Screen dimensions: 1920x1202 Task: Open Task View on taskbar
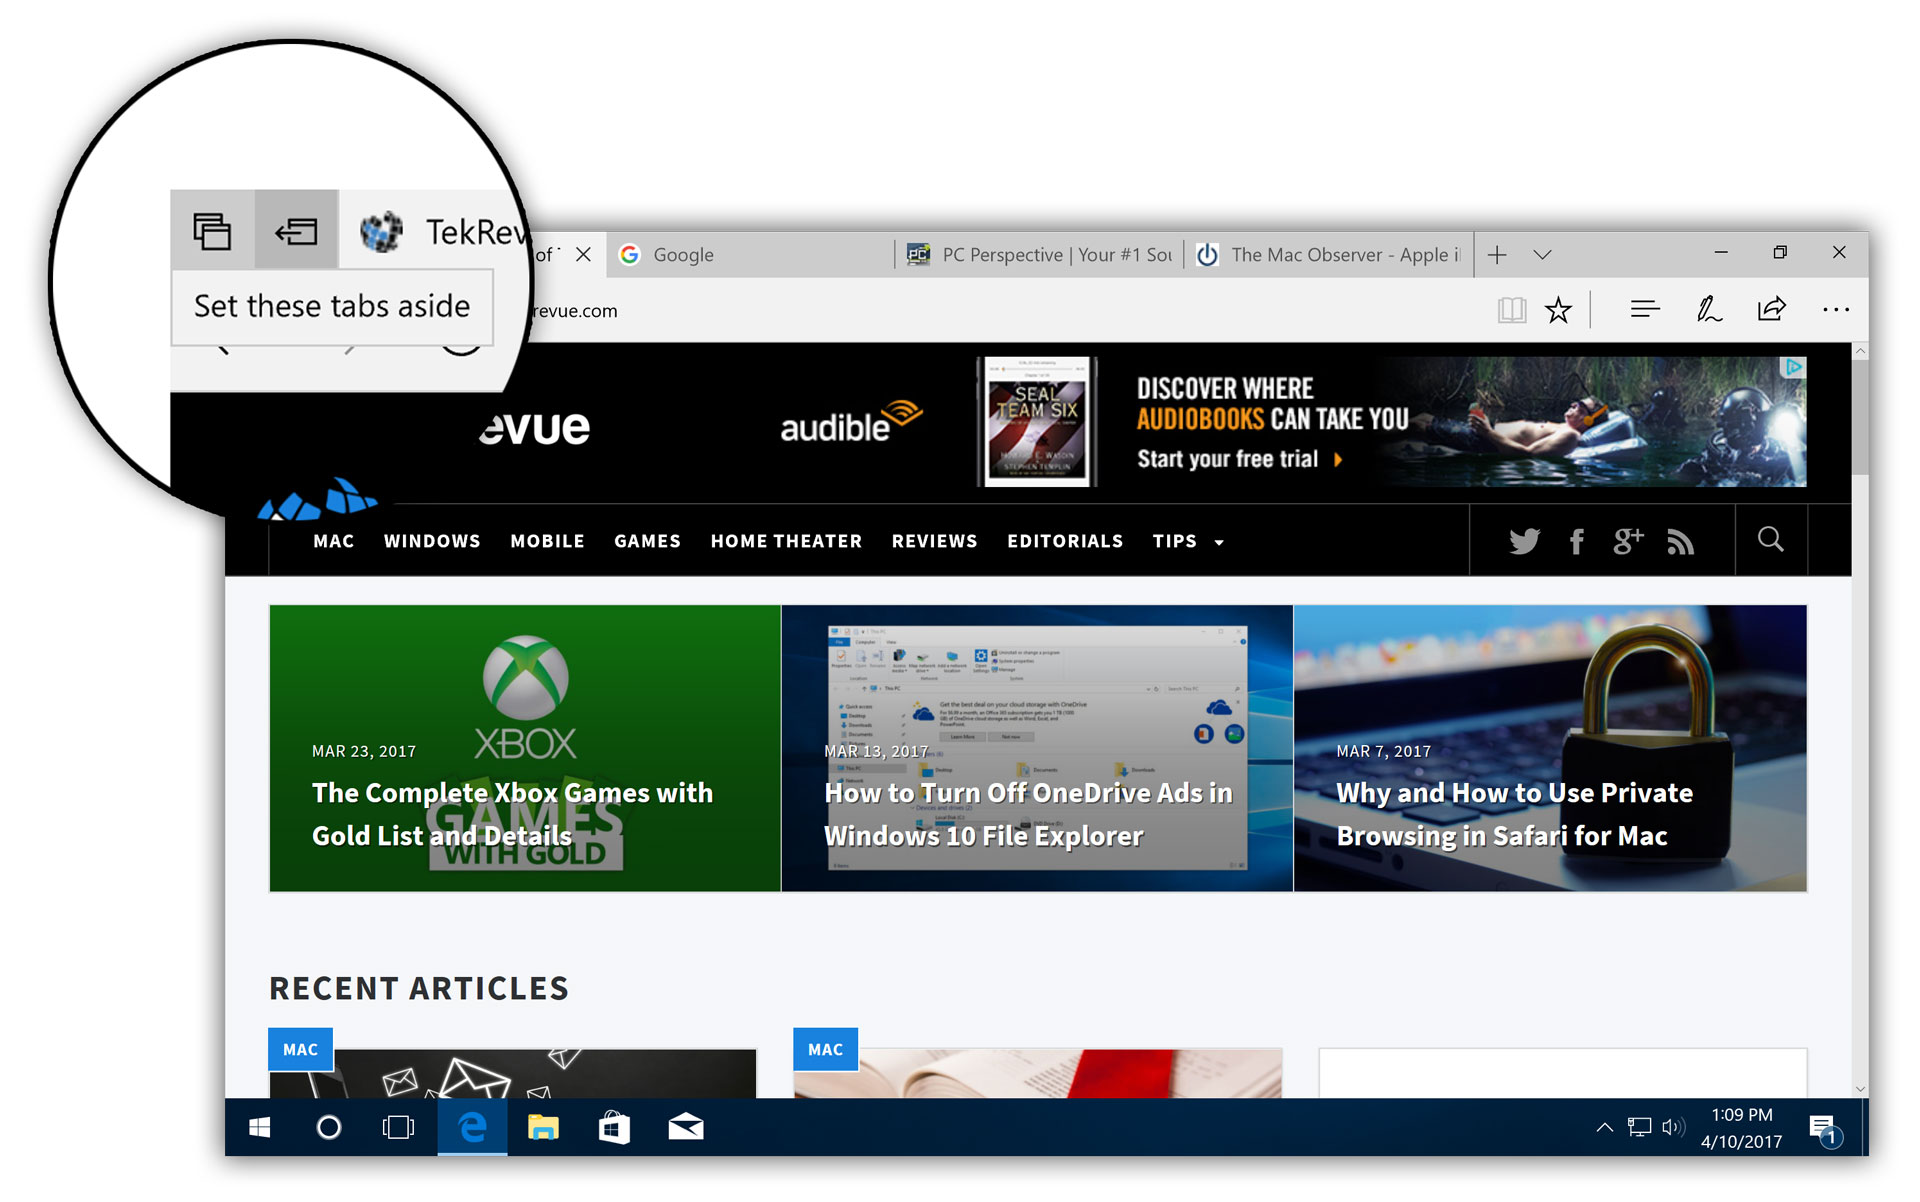pos(399,1128)
